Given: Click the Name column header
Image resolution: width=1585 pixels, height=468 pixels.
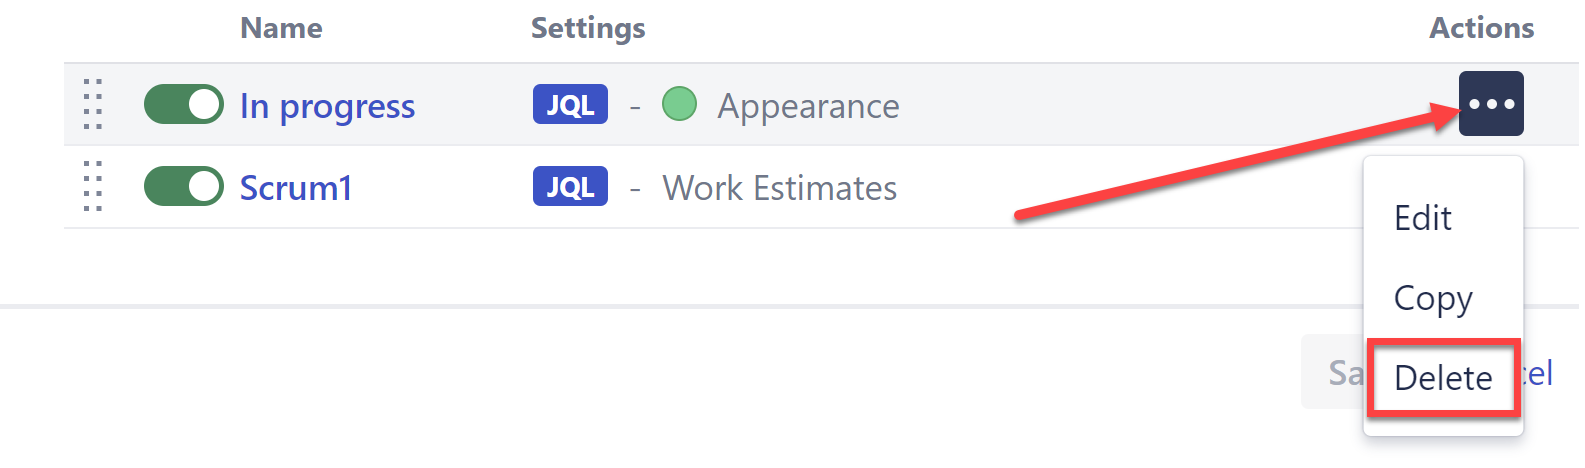Looking at the screenshot, I should tap(281, 28).
